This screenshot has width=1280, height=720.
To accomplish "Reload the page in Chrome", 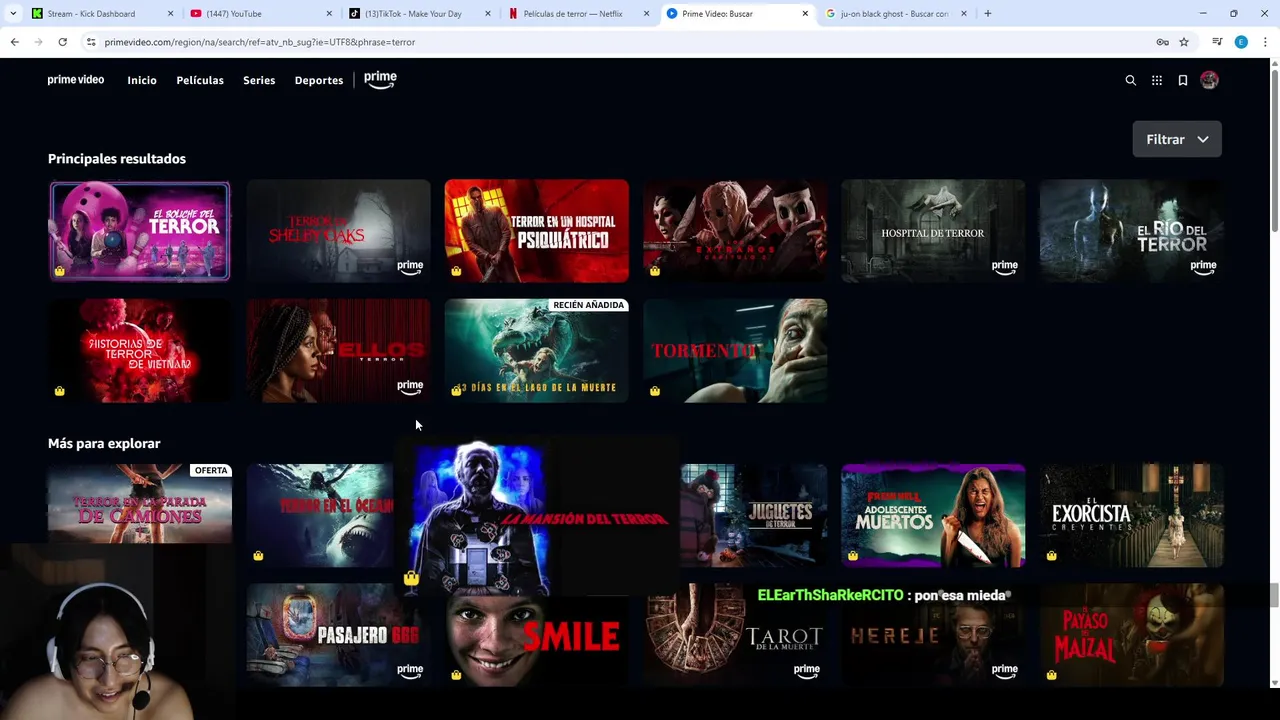I will [x=62, y=42].
